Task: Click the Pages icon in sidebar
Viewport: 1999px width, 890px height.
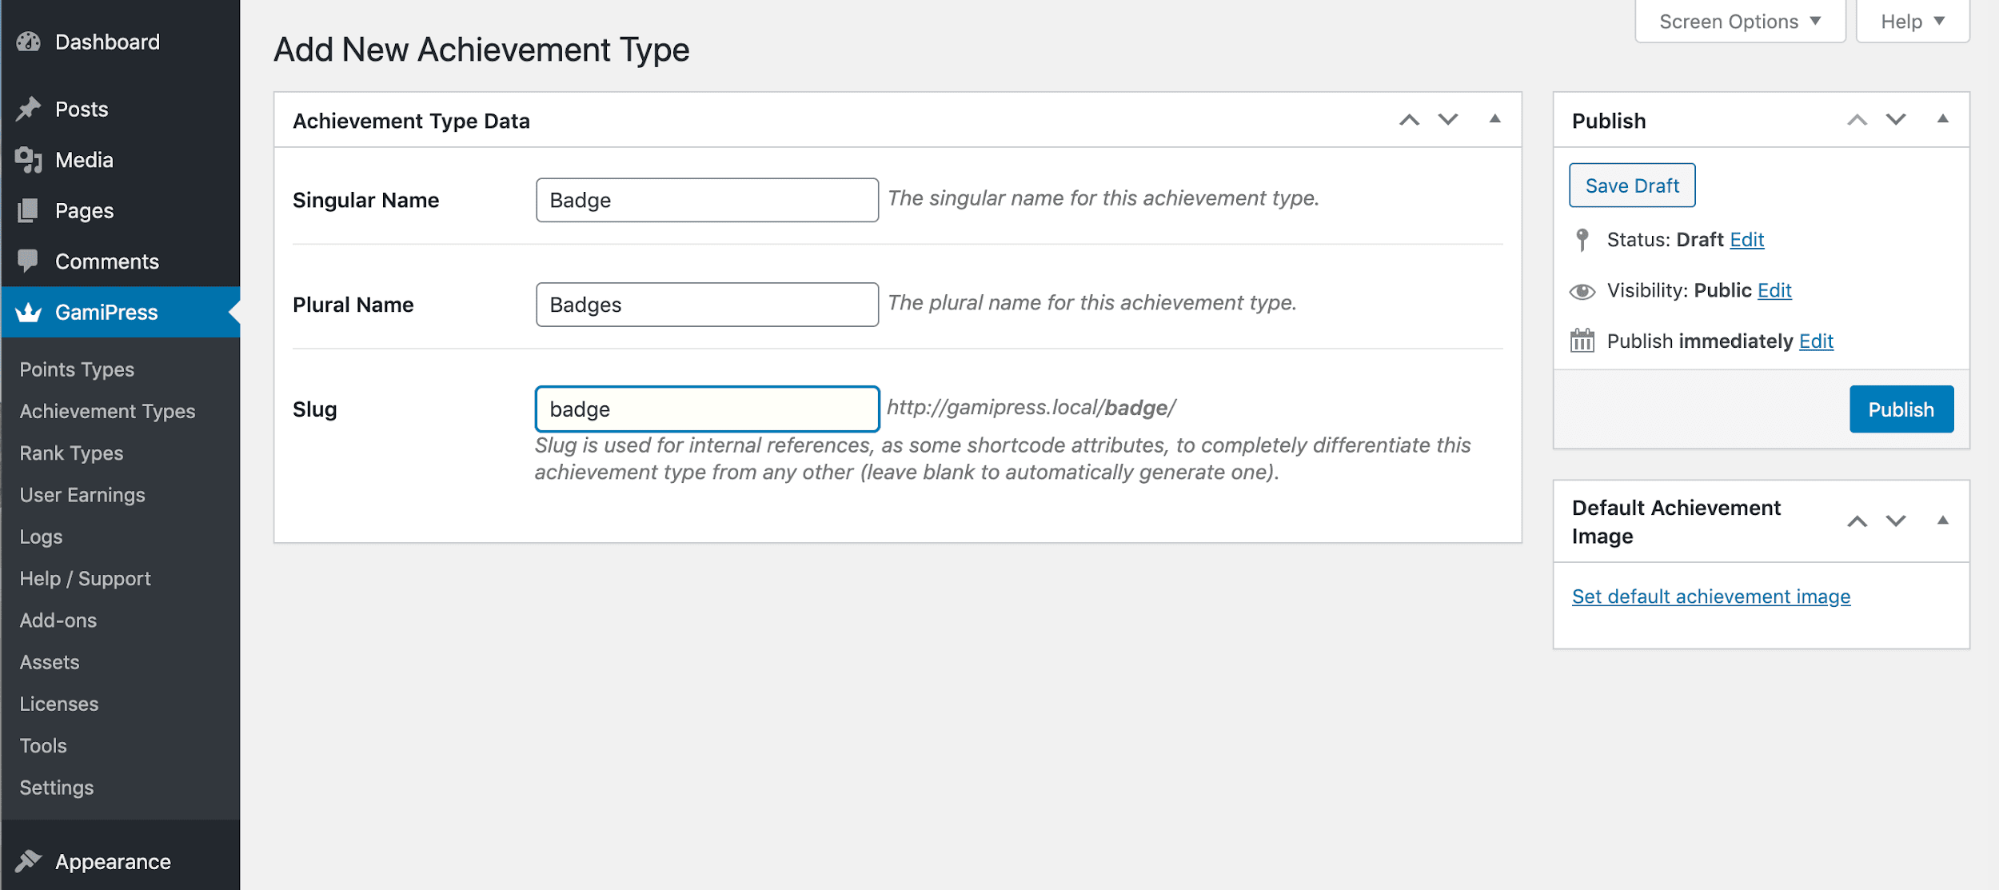Action: (28, 211)
